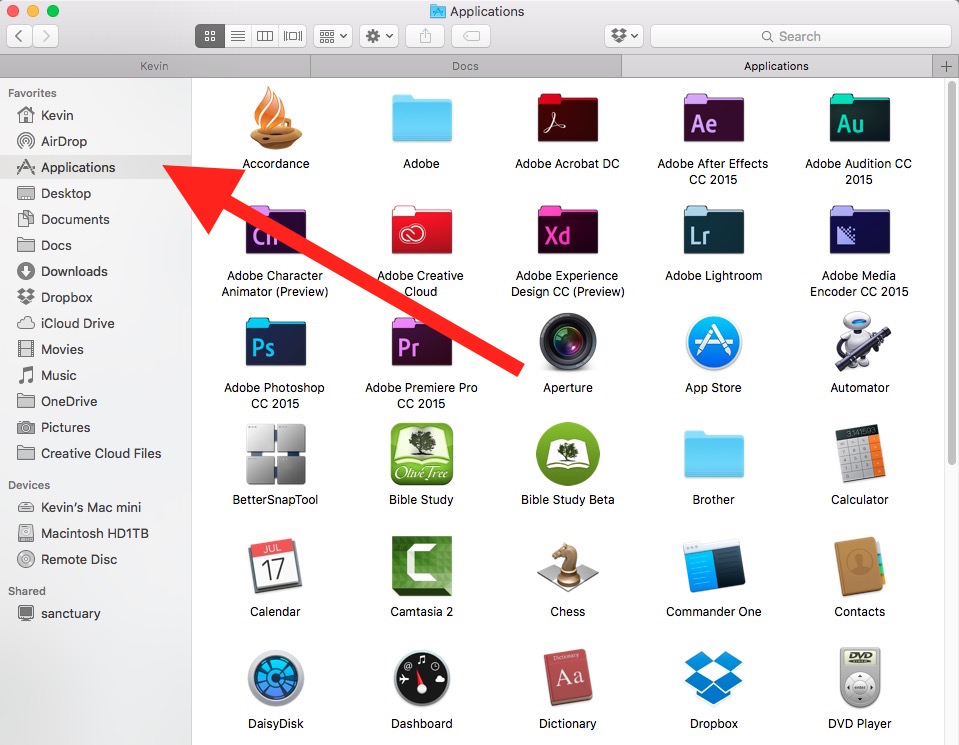
Task: Click the Share toolbar button
Action: click(x=425, y=36)
